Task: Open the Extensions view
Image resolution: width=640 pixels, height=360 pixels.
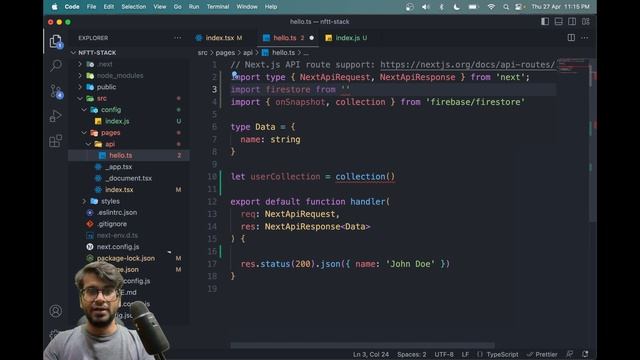Action: pos(56,141)
